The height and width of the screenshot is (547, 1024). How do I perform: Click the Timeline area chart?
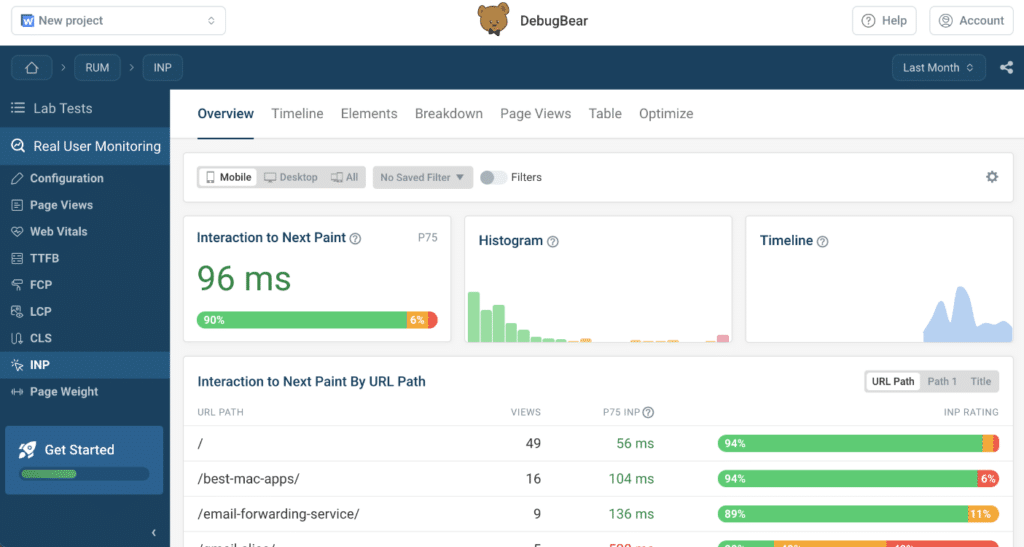pos(968,315)
